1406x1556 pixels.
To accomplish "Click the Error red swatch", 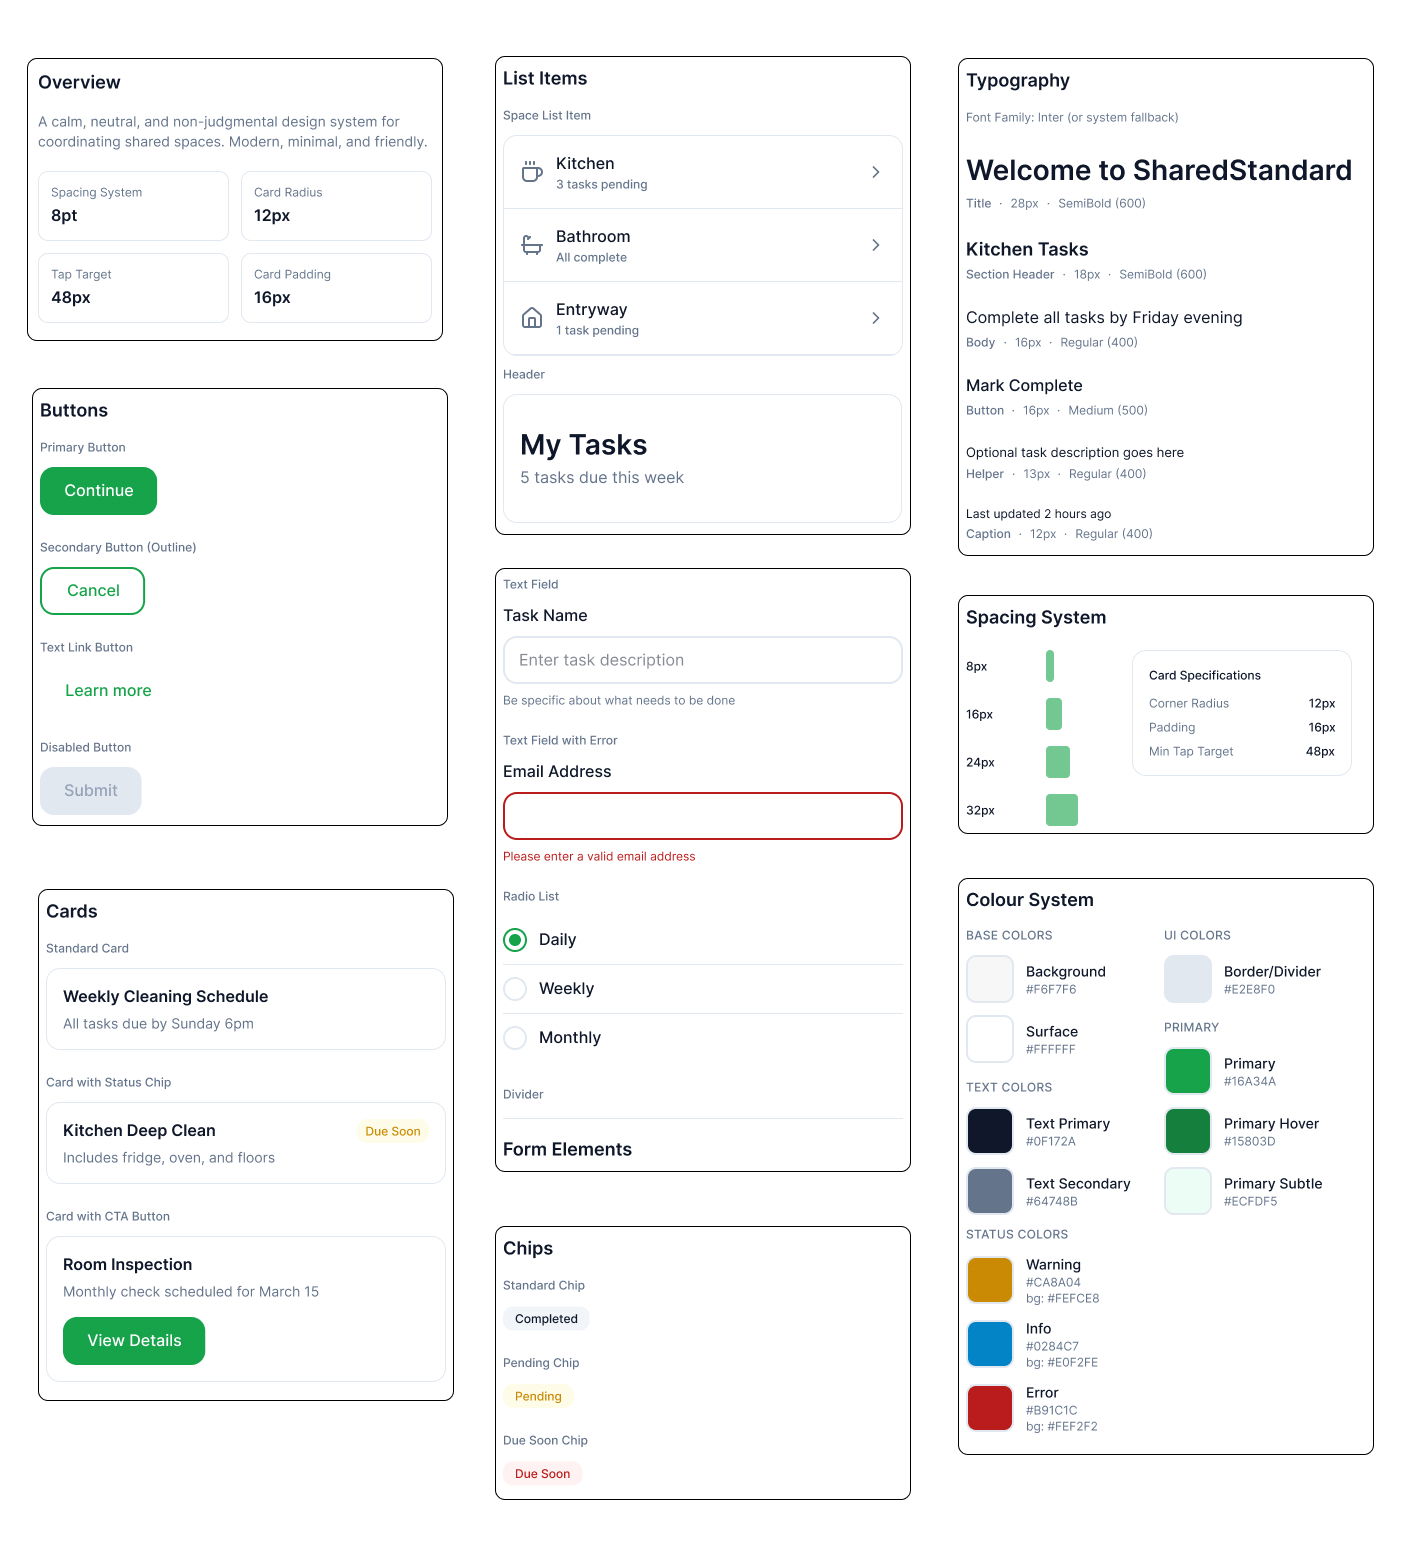I will click(990, 1408).
